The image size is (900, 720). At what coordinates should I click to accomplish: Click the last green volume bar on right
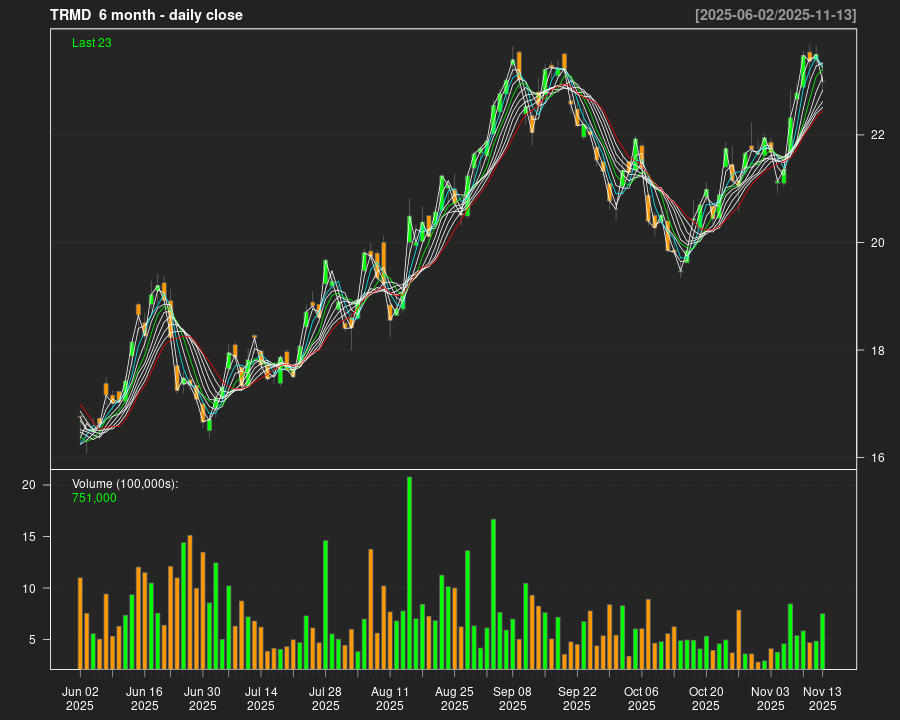click(822, 641)
